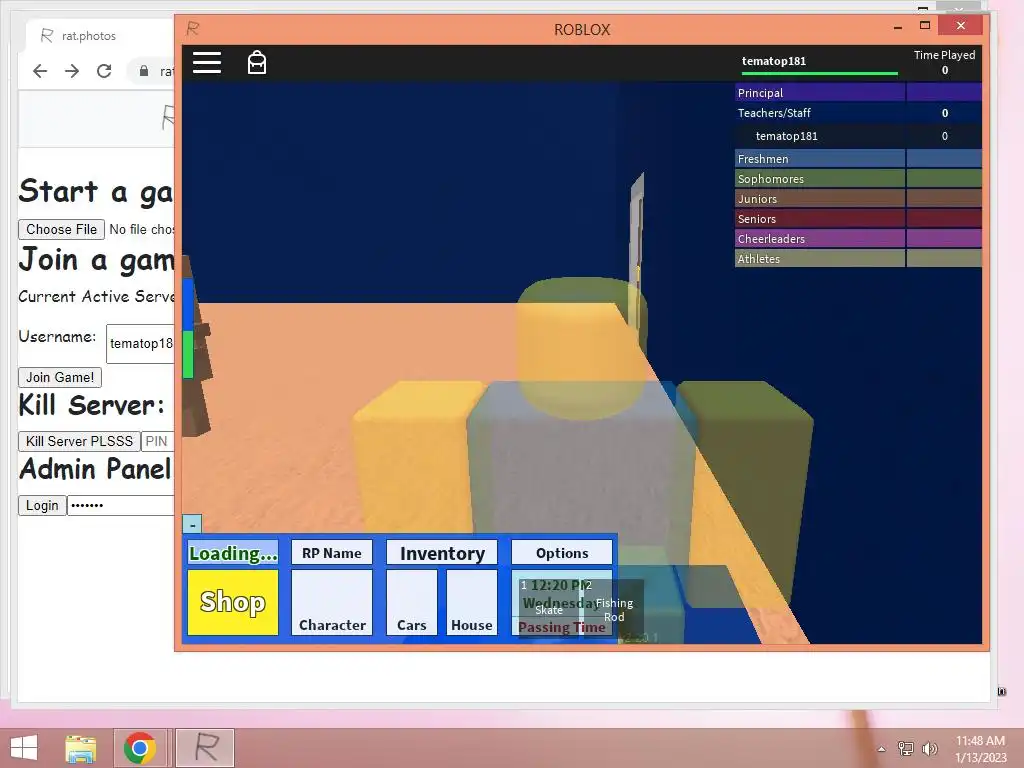Click the Kill Server PLSSS button

(x=79, y=441)
